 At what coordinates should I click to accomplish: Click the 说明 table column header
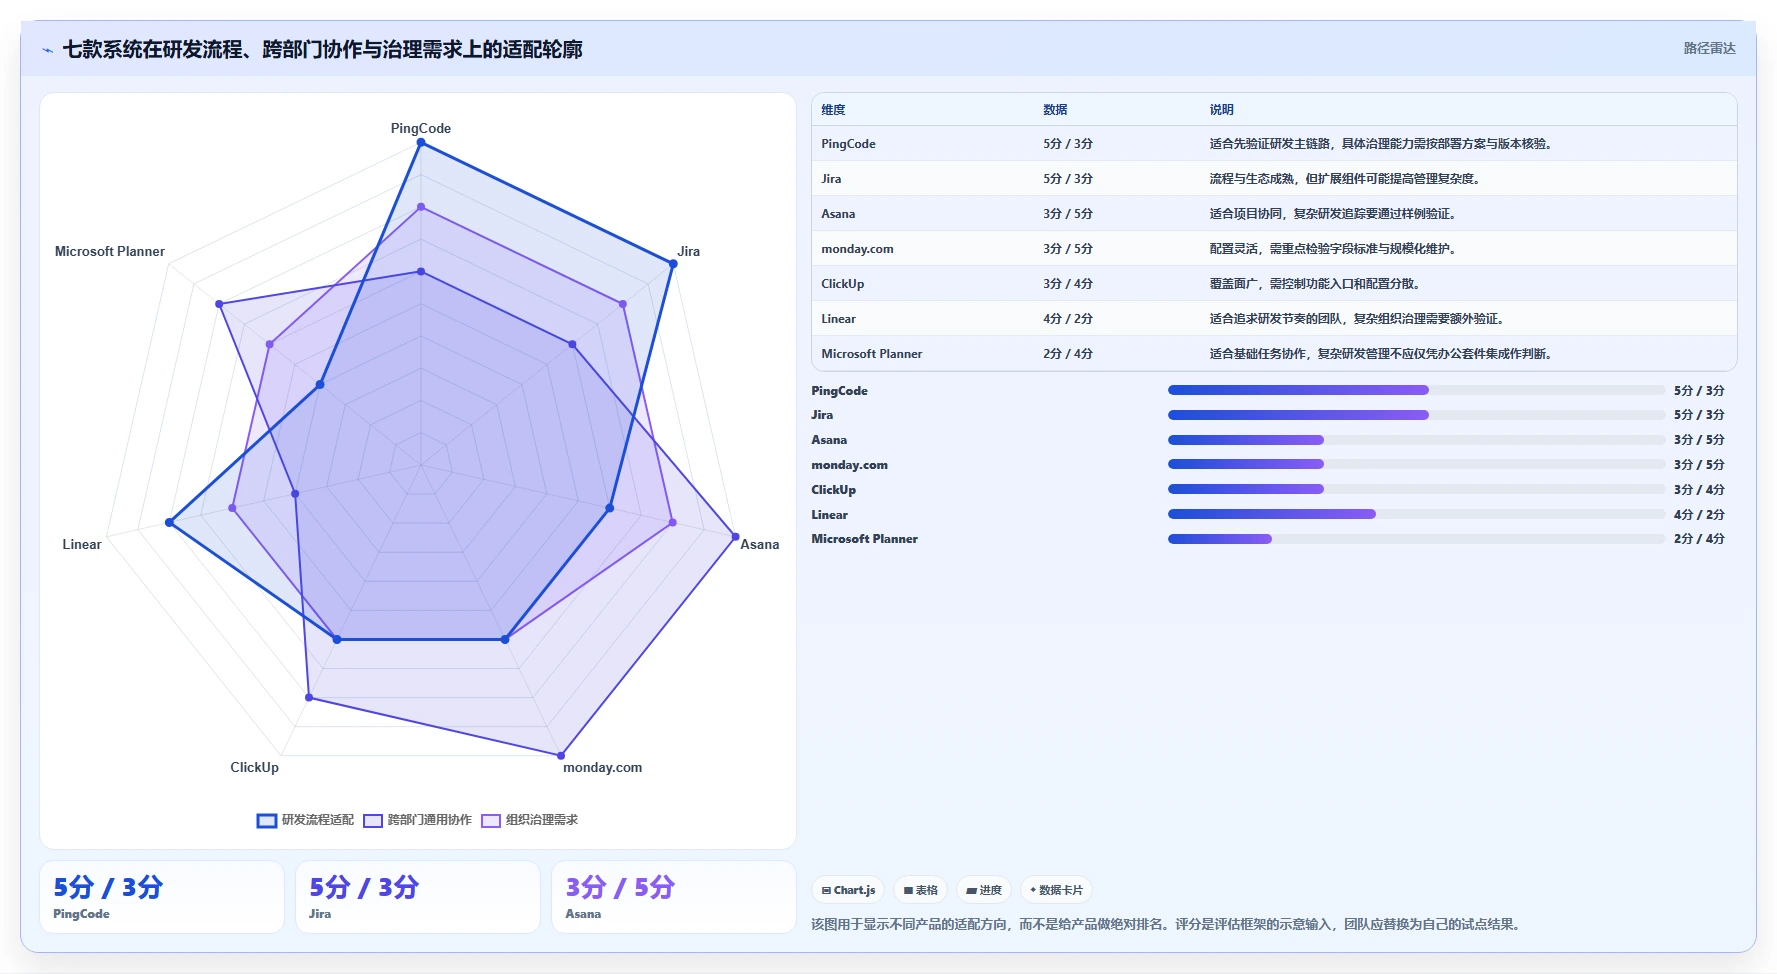pos(1221,110)
